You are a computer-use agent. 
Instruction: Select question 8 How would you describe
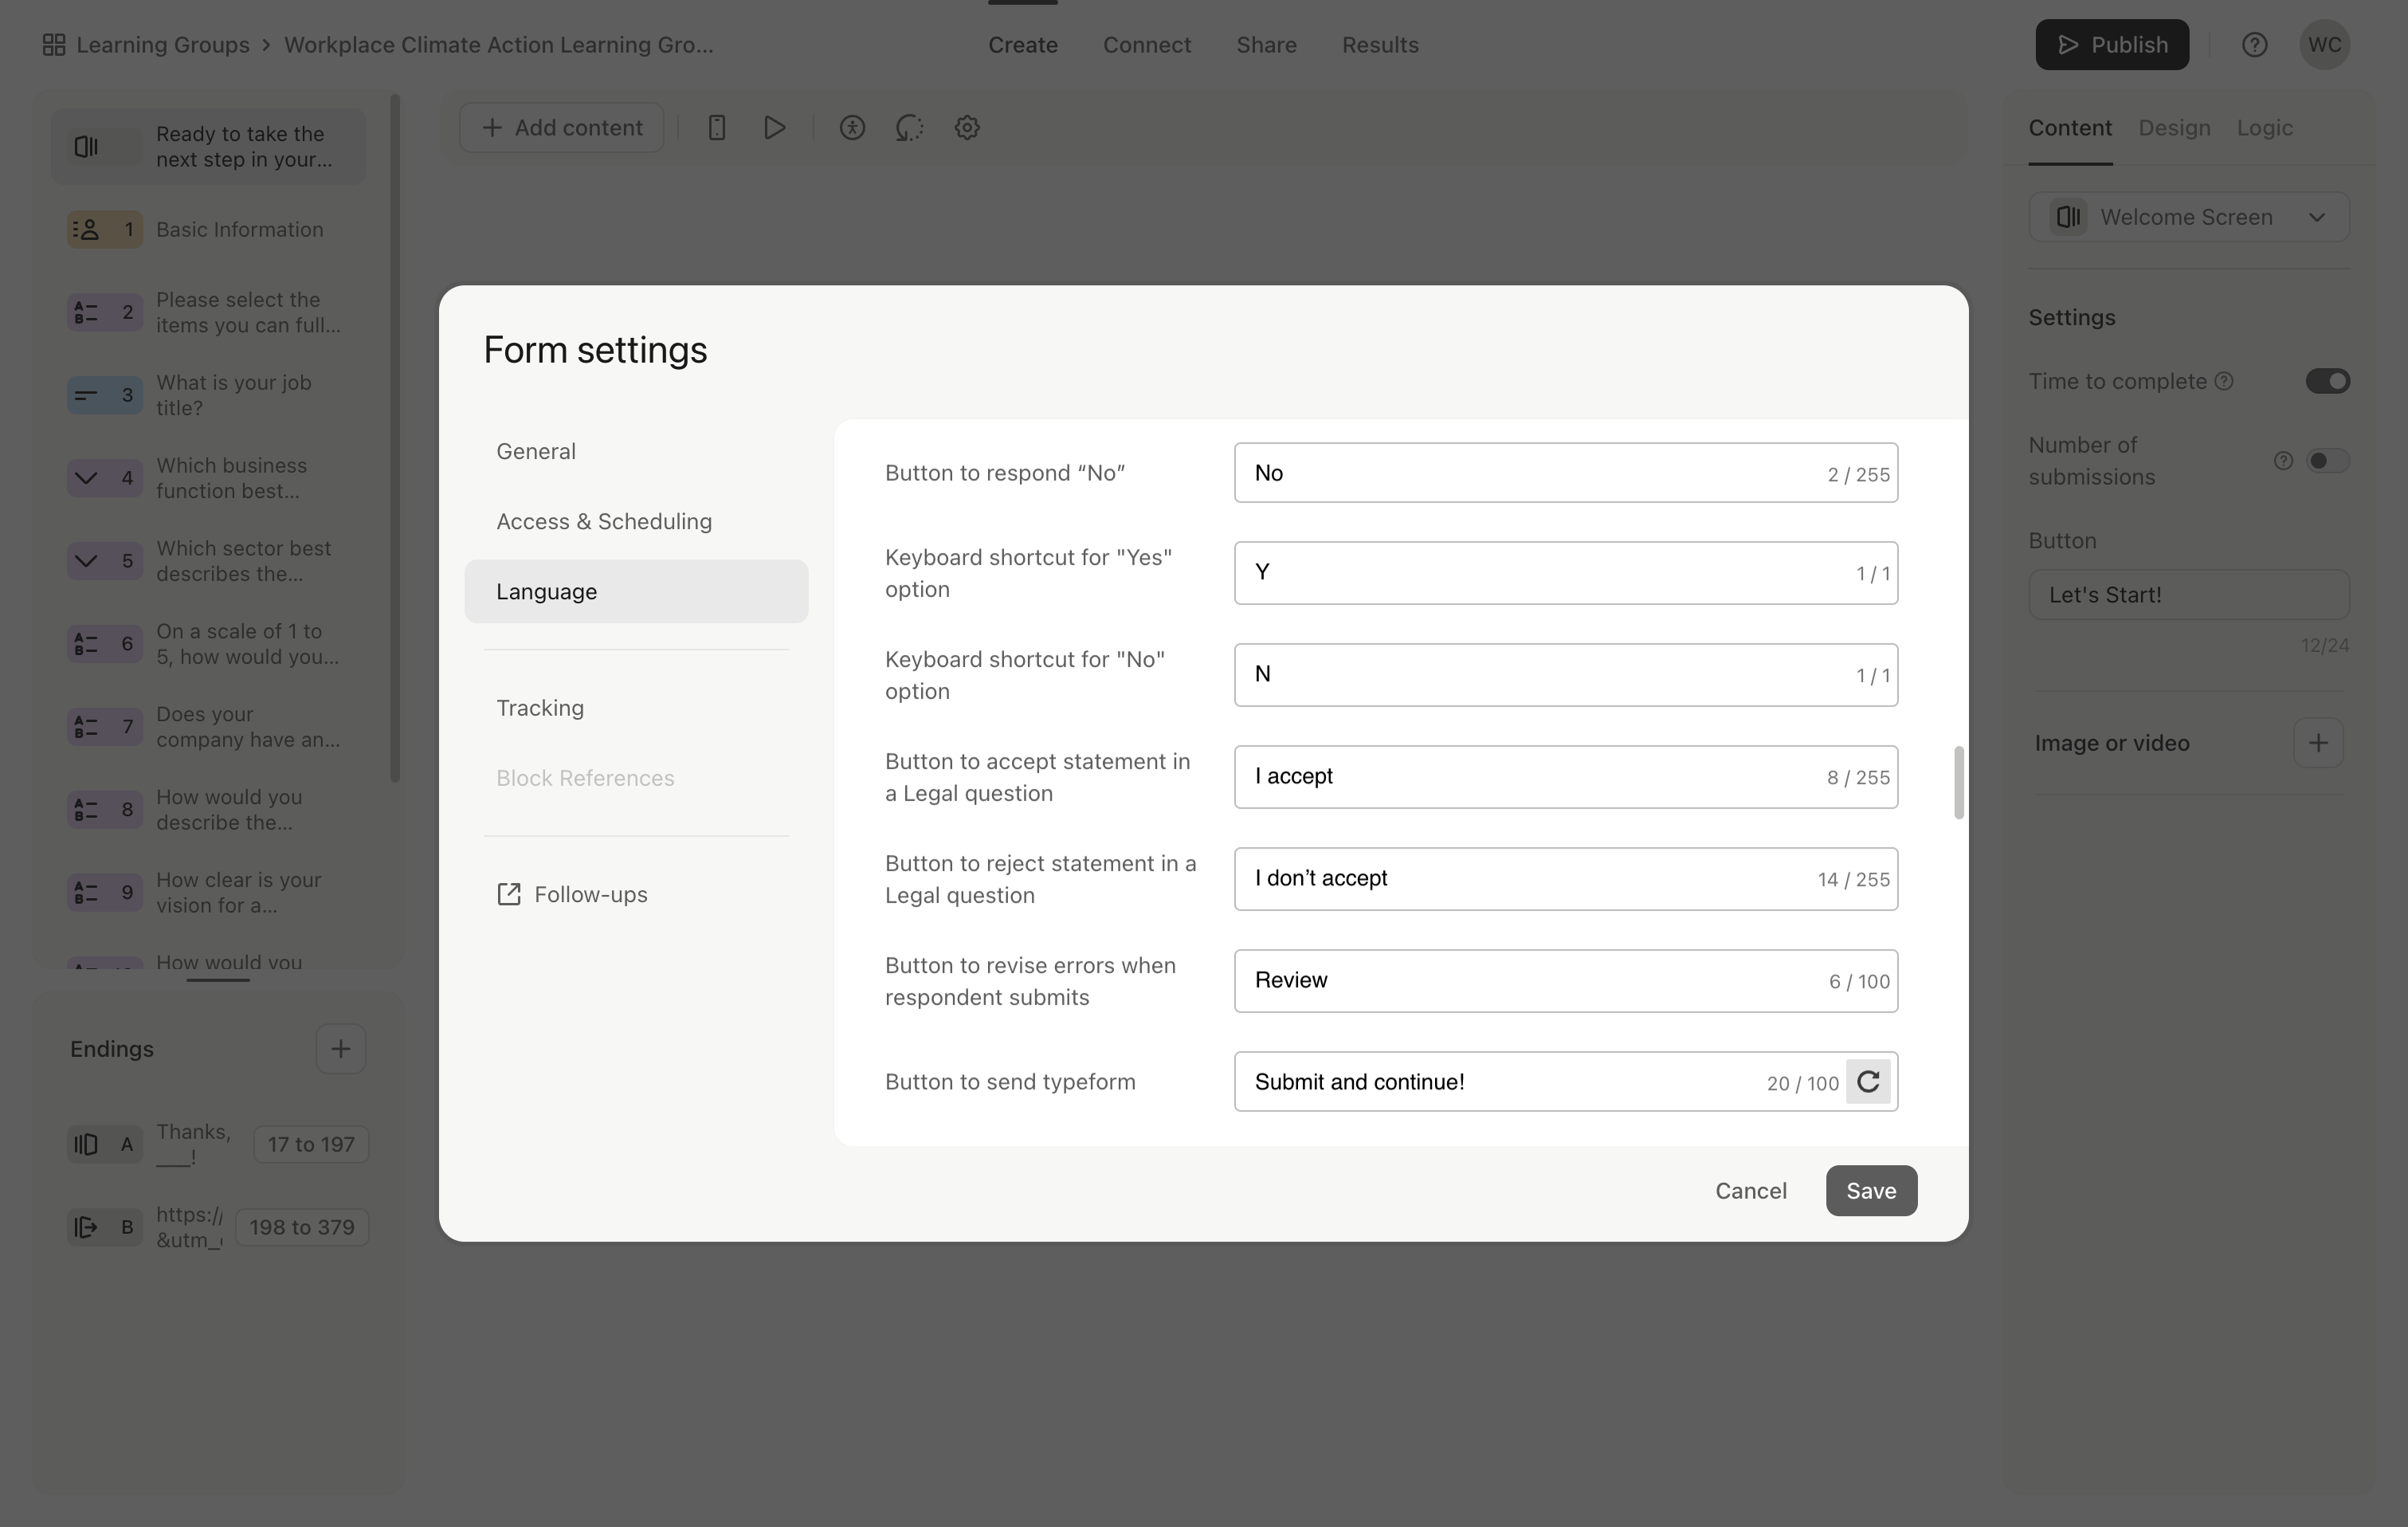pyautogui.click(x=209, y=810)
